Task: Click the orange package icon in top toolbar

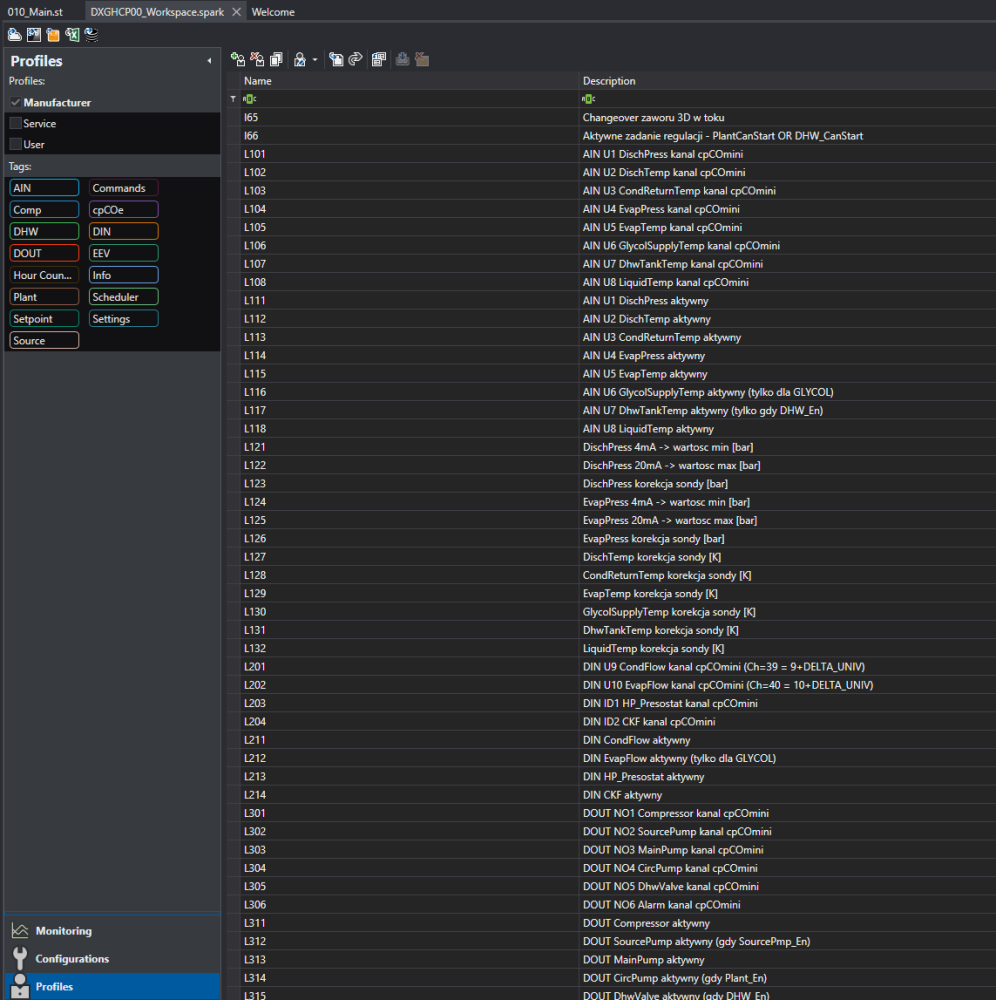Action: click(53, 35)
